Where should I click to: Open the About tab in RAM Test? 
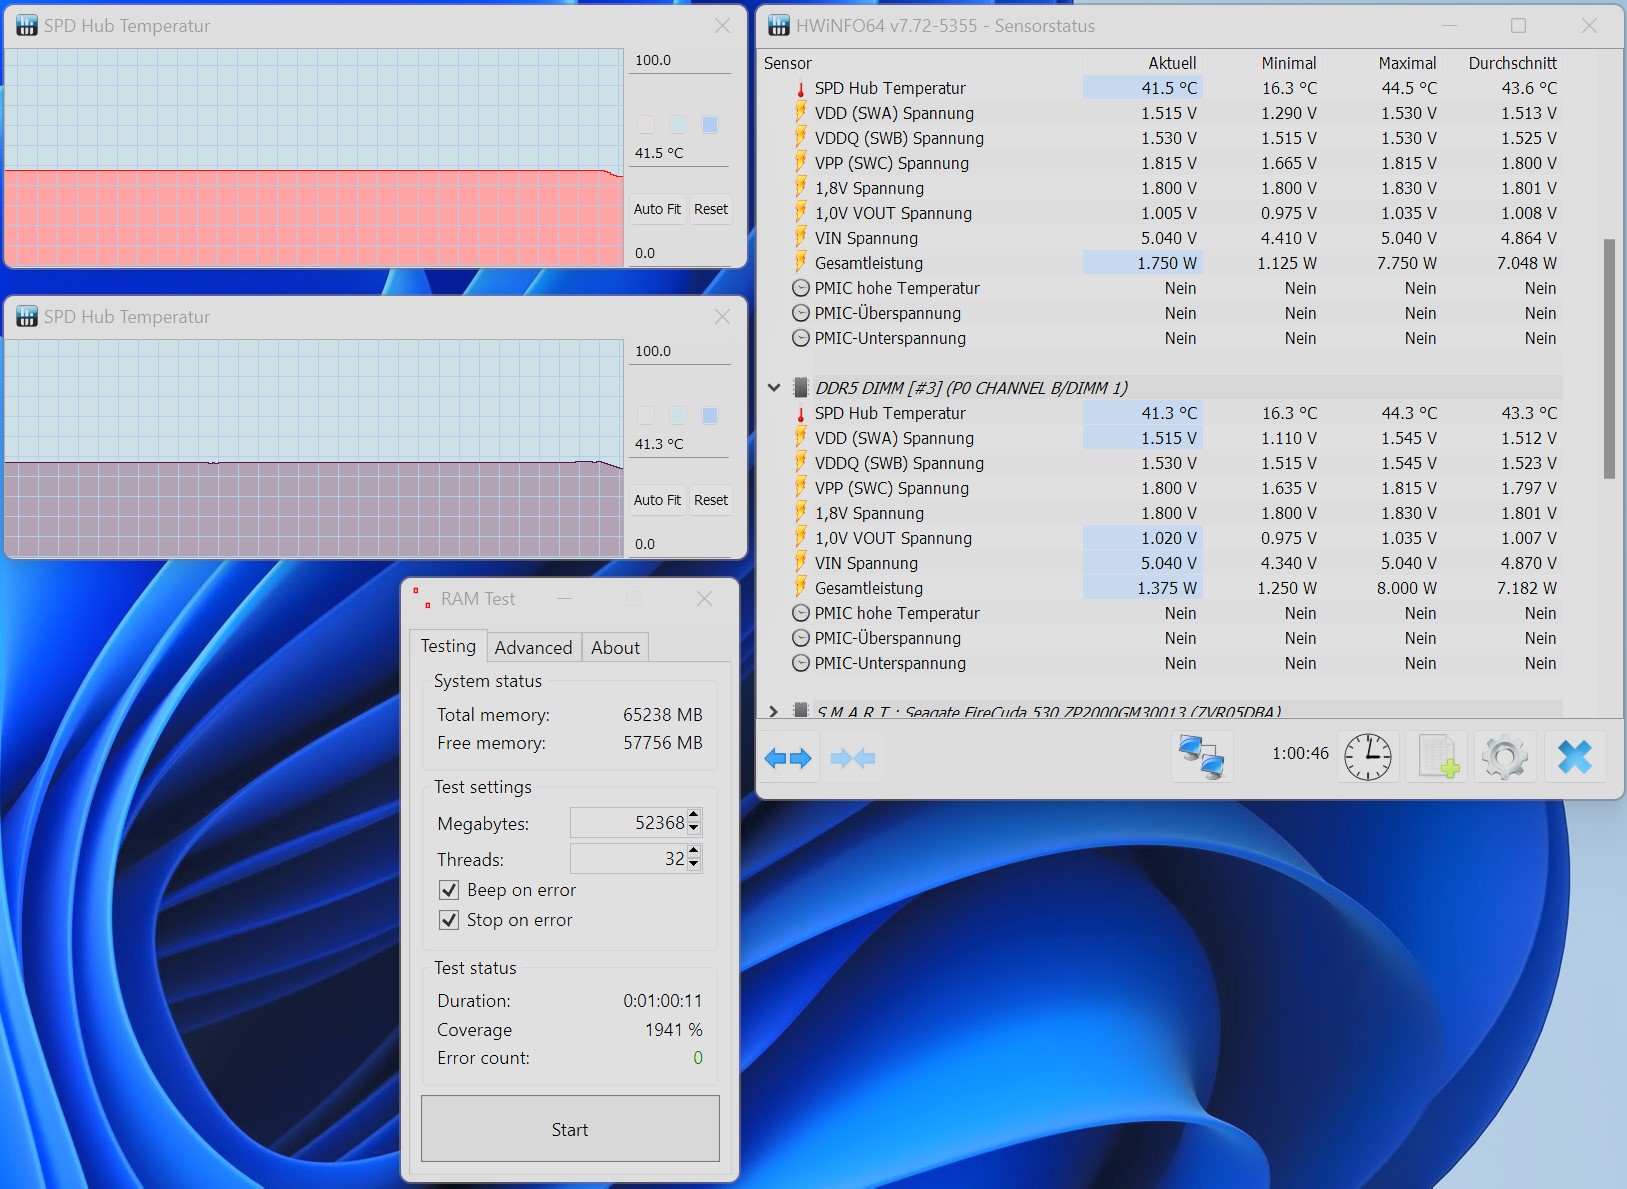click(x=615, y=647)
